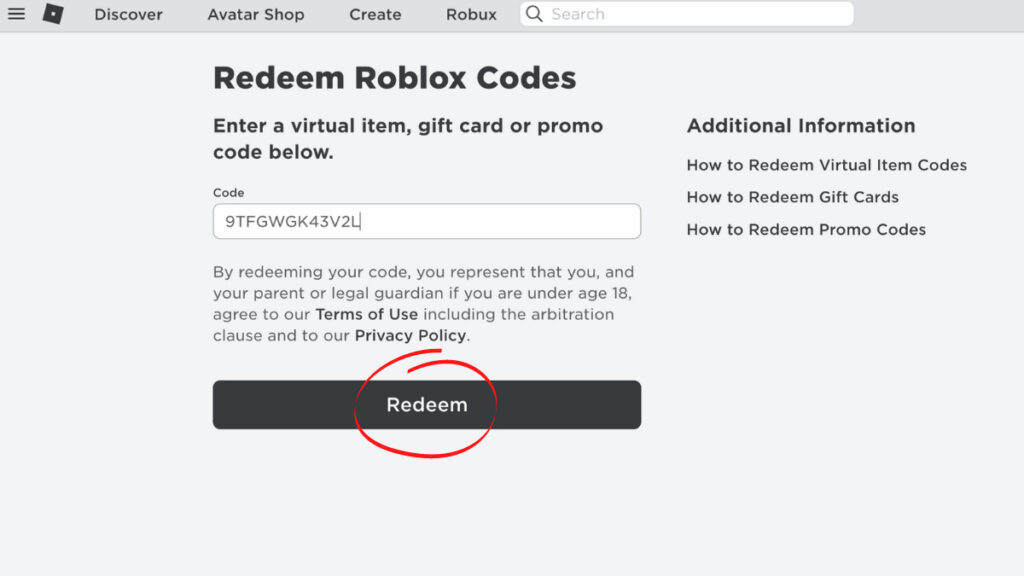Open How to Redeem Virtual Item Codes

point(826,165)
